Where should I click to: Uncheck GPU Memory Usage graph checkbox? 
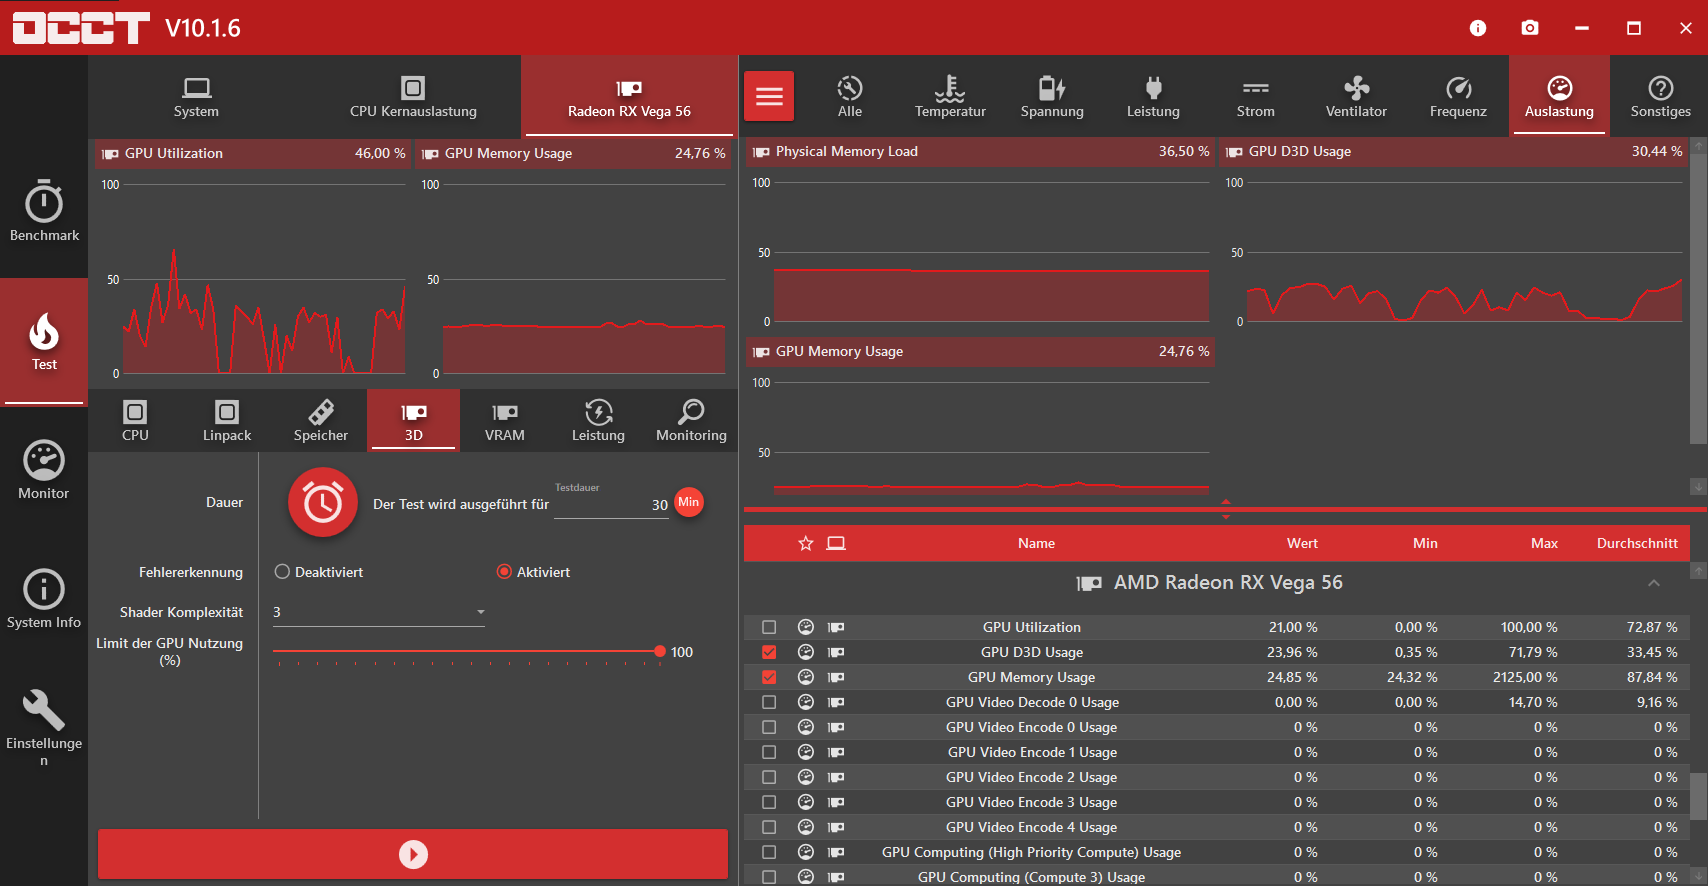click(769, 677)
